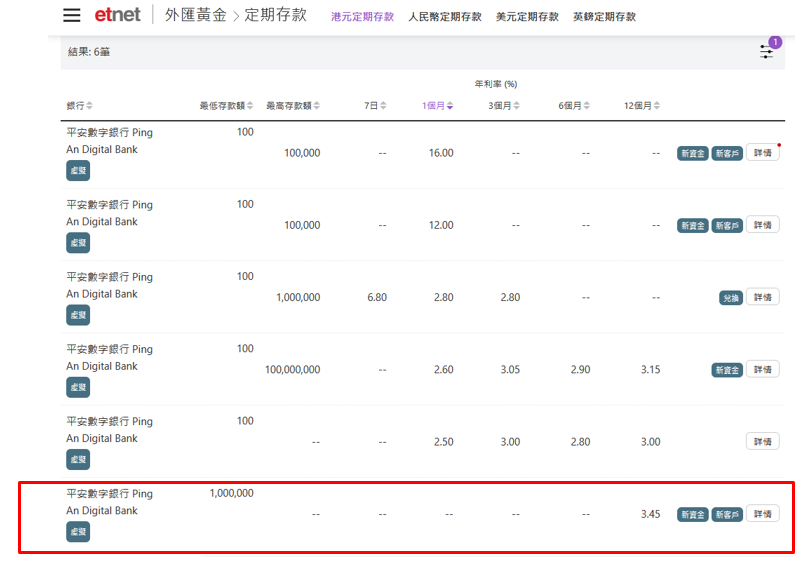810x567 pixels.
Task: Sort by 最高存款額 column
Action: point(293,106)
